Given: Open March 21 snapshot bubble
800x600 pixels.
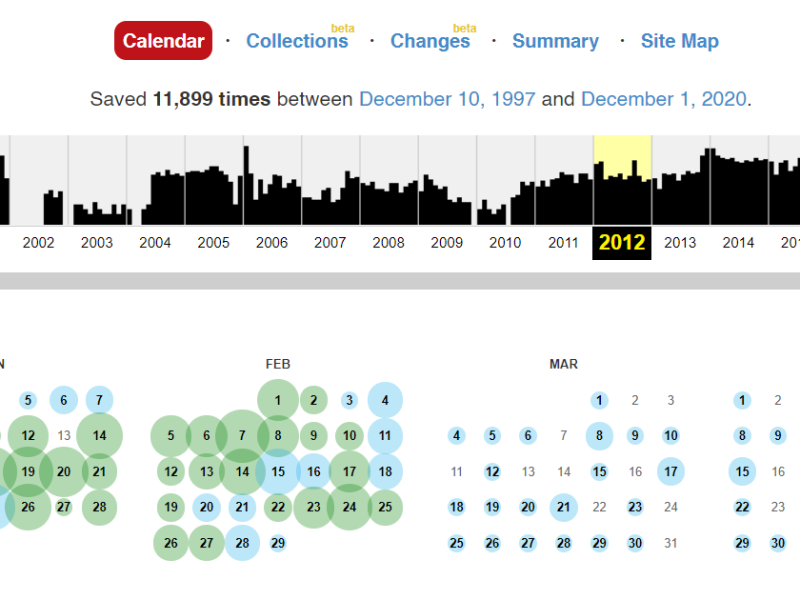Looking at the screenshot, I should 563,507.
